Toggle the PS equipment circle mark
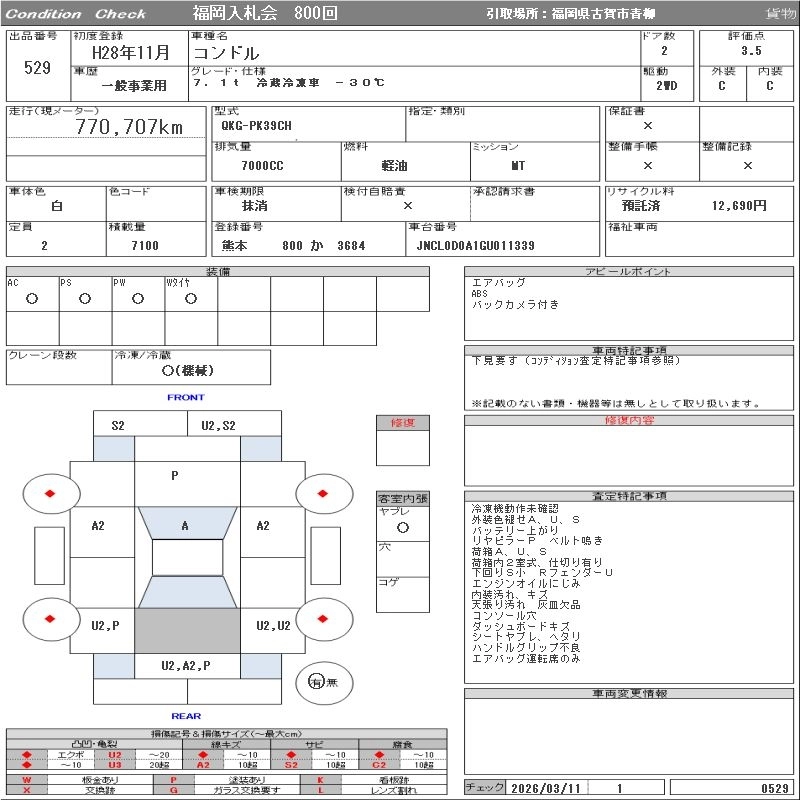 85,298
